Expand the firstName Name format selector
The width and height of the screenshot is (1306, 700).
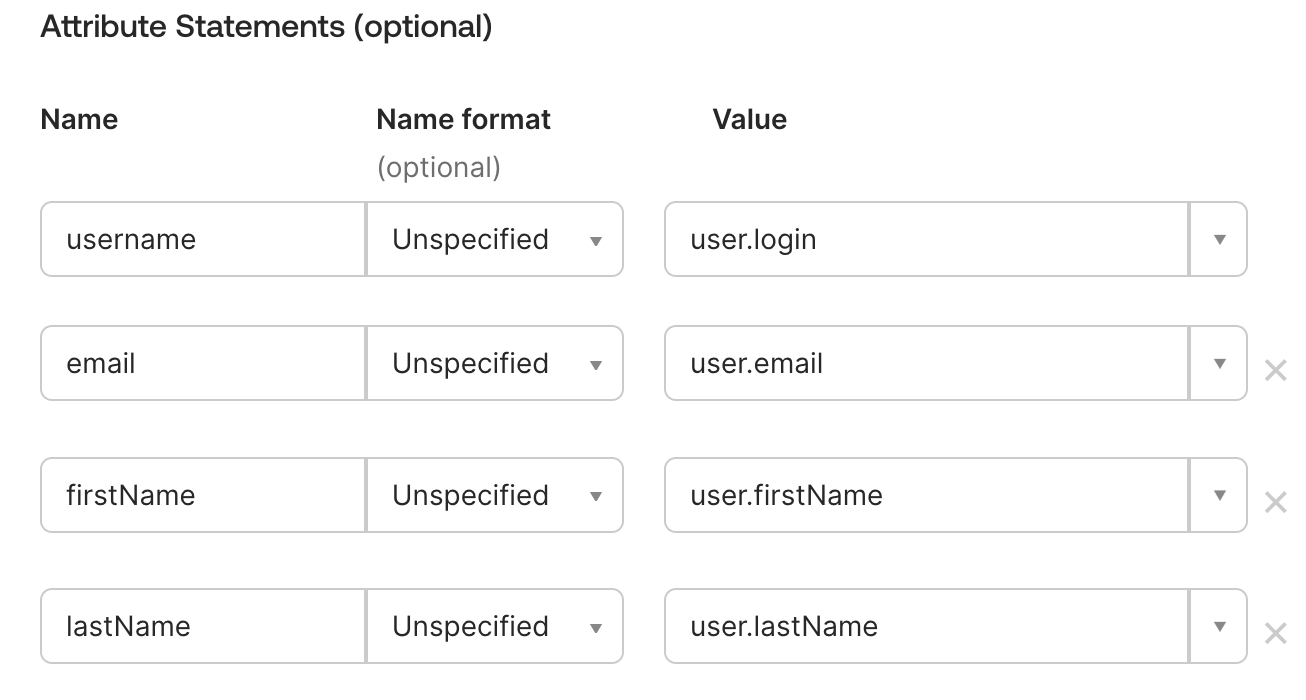[x=597, y=495]
